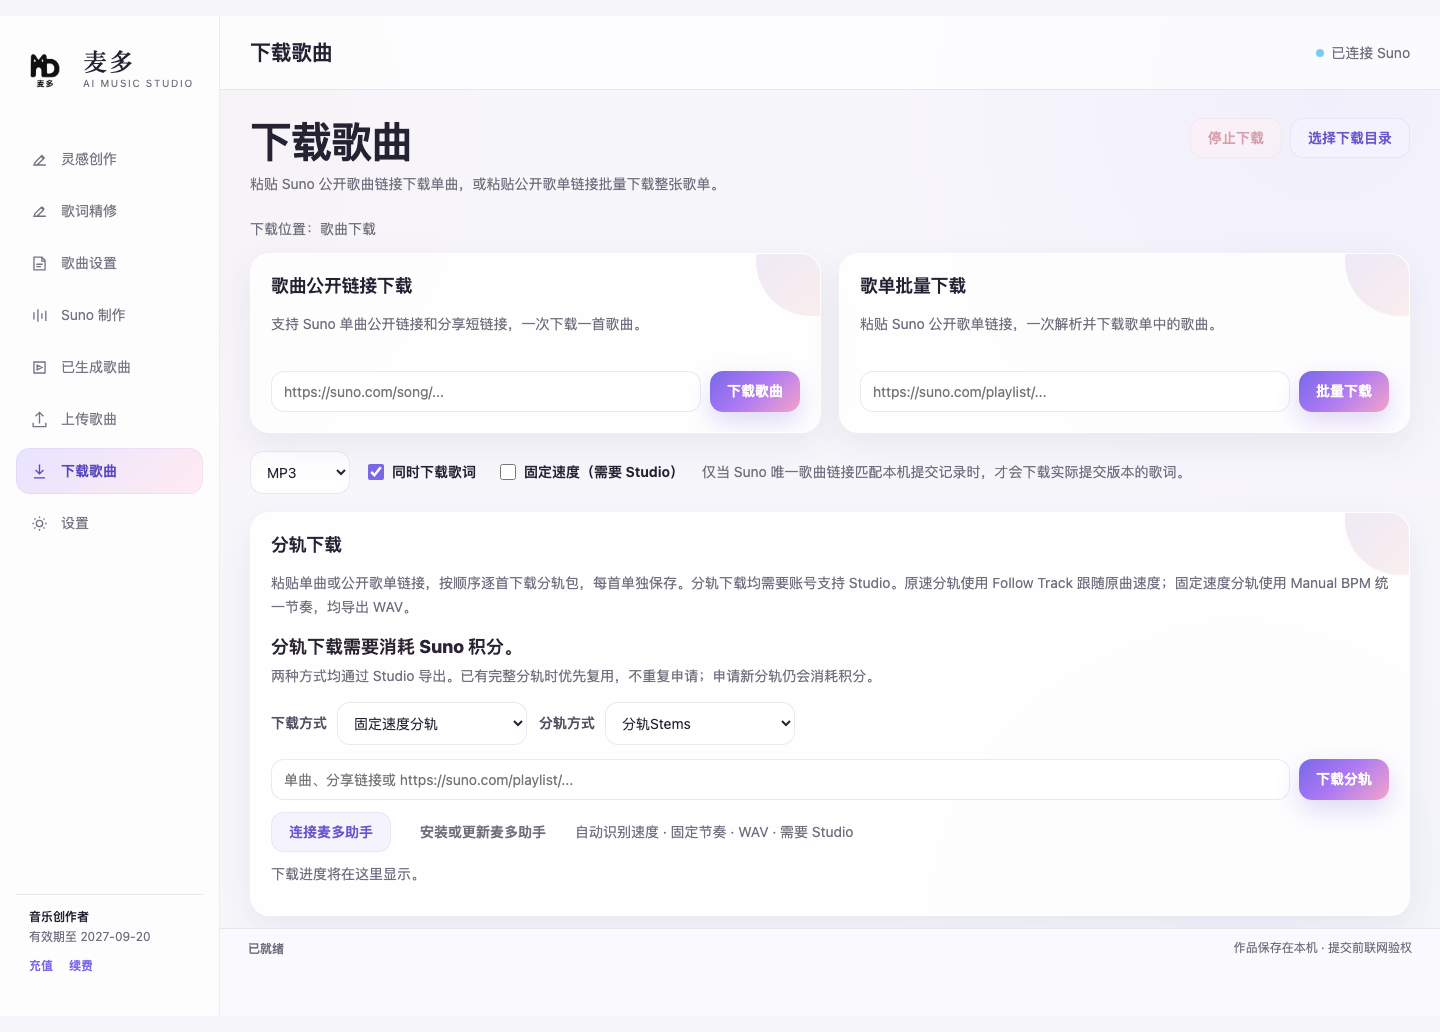Viewport: 1440px width, 1032px height.
Task: Click the 停止下载 button
Action: tap(1236, 138)
